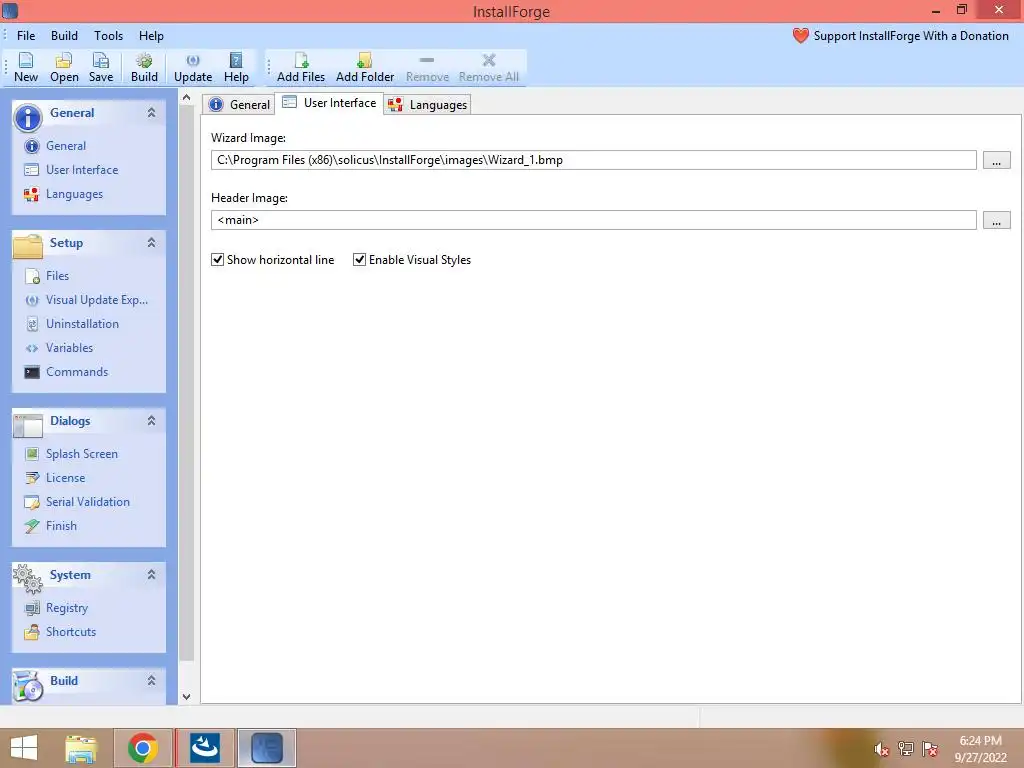Open the Tools menu
Viewport: 1024px width, 768px height.
(108, 36)
